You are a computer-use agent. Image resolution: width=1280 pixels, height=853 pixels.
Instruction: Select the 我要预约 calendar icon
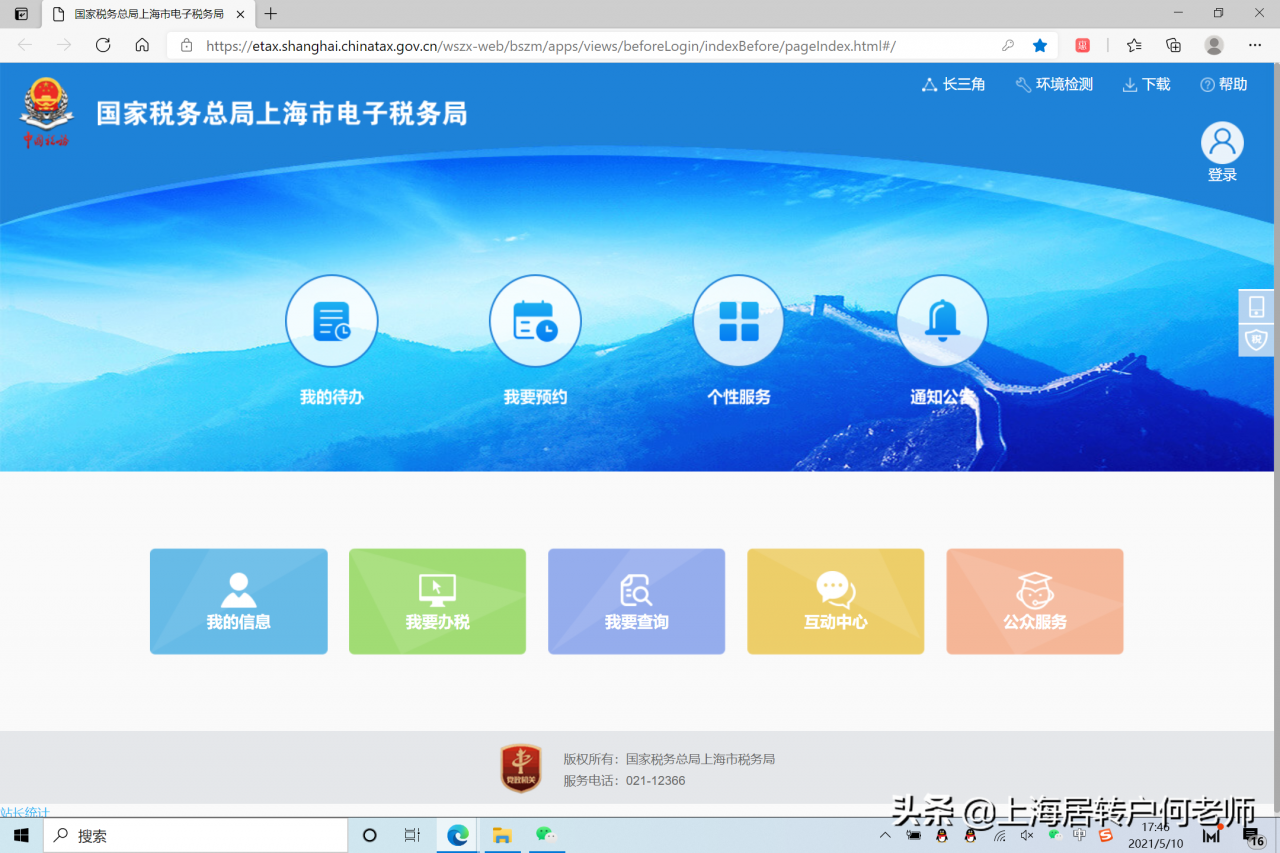coord(535,320)
